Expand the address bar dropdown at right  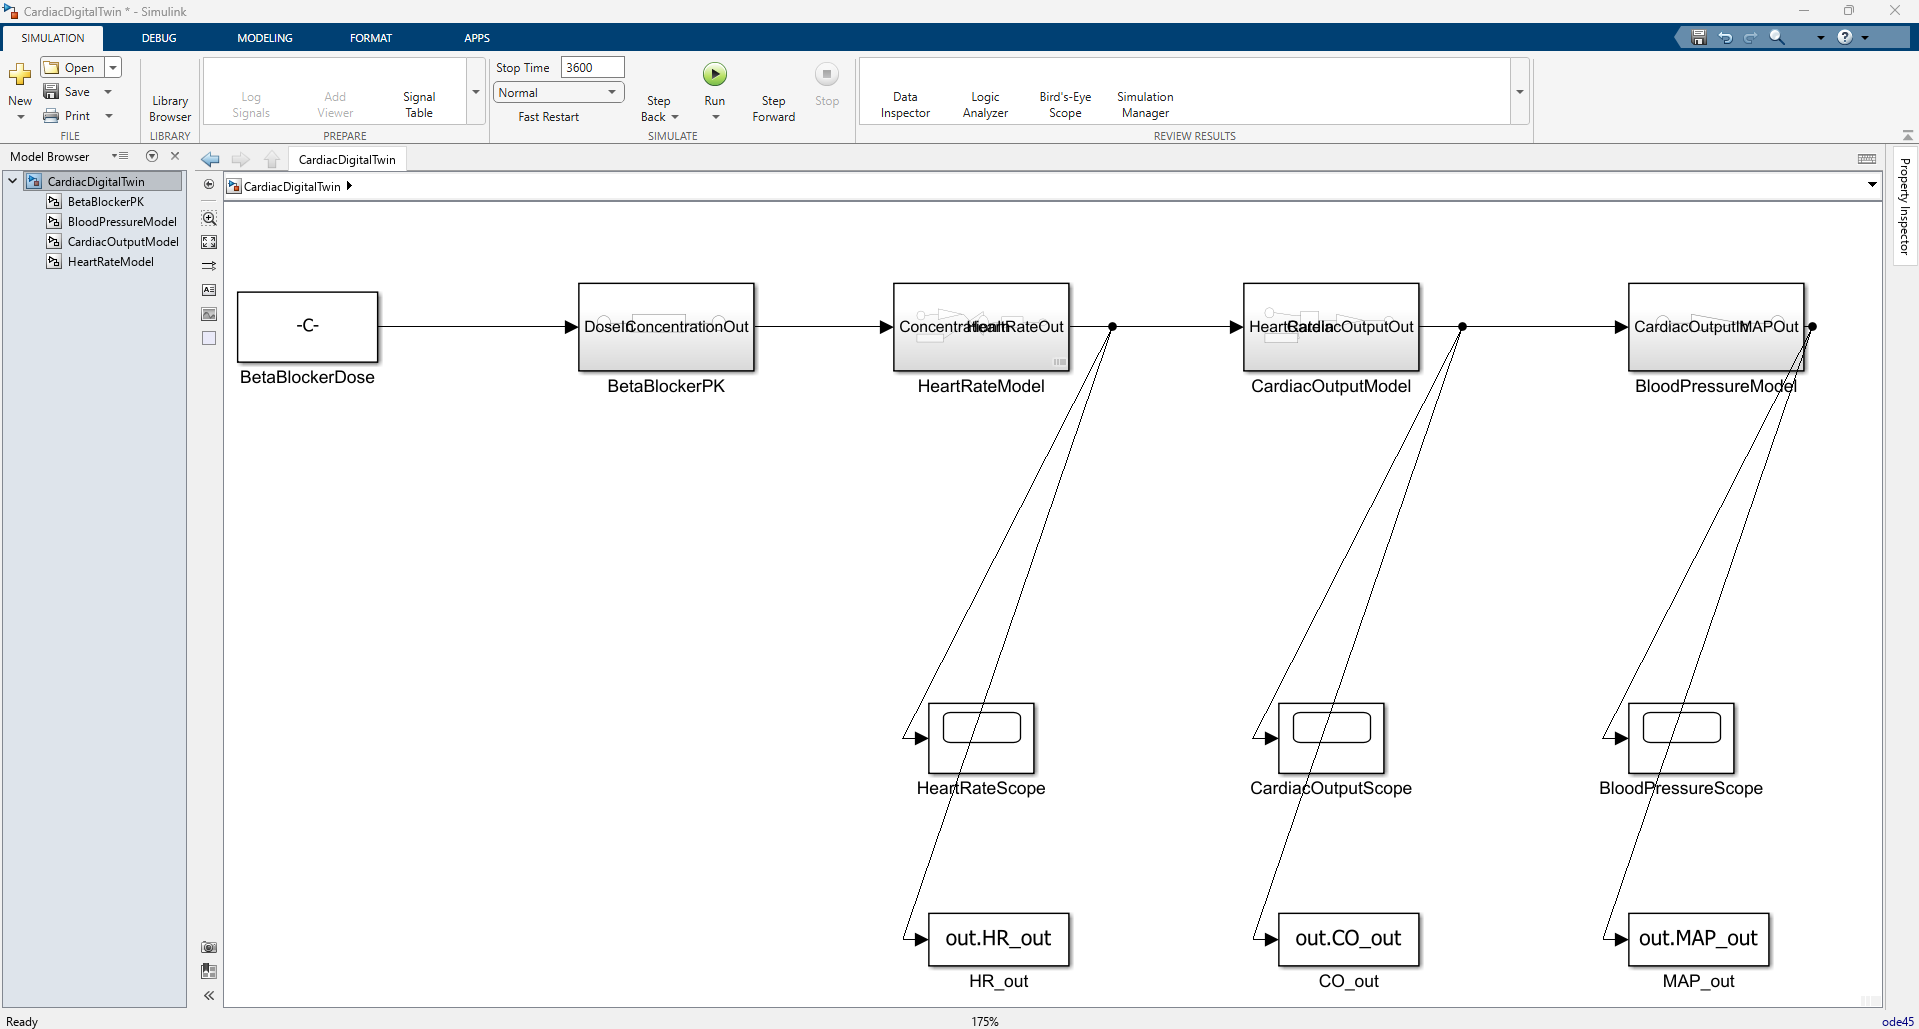pos(1872,185)
